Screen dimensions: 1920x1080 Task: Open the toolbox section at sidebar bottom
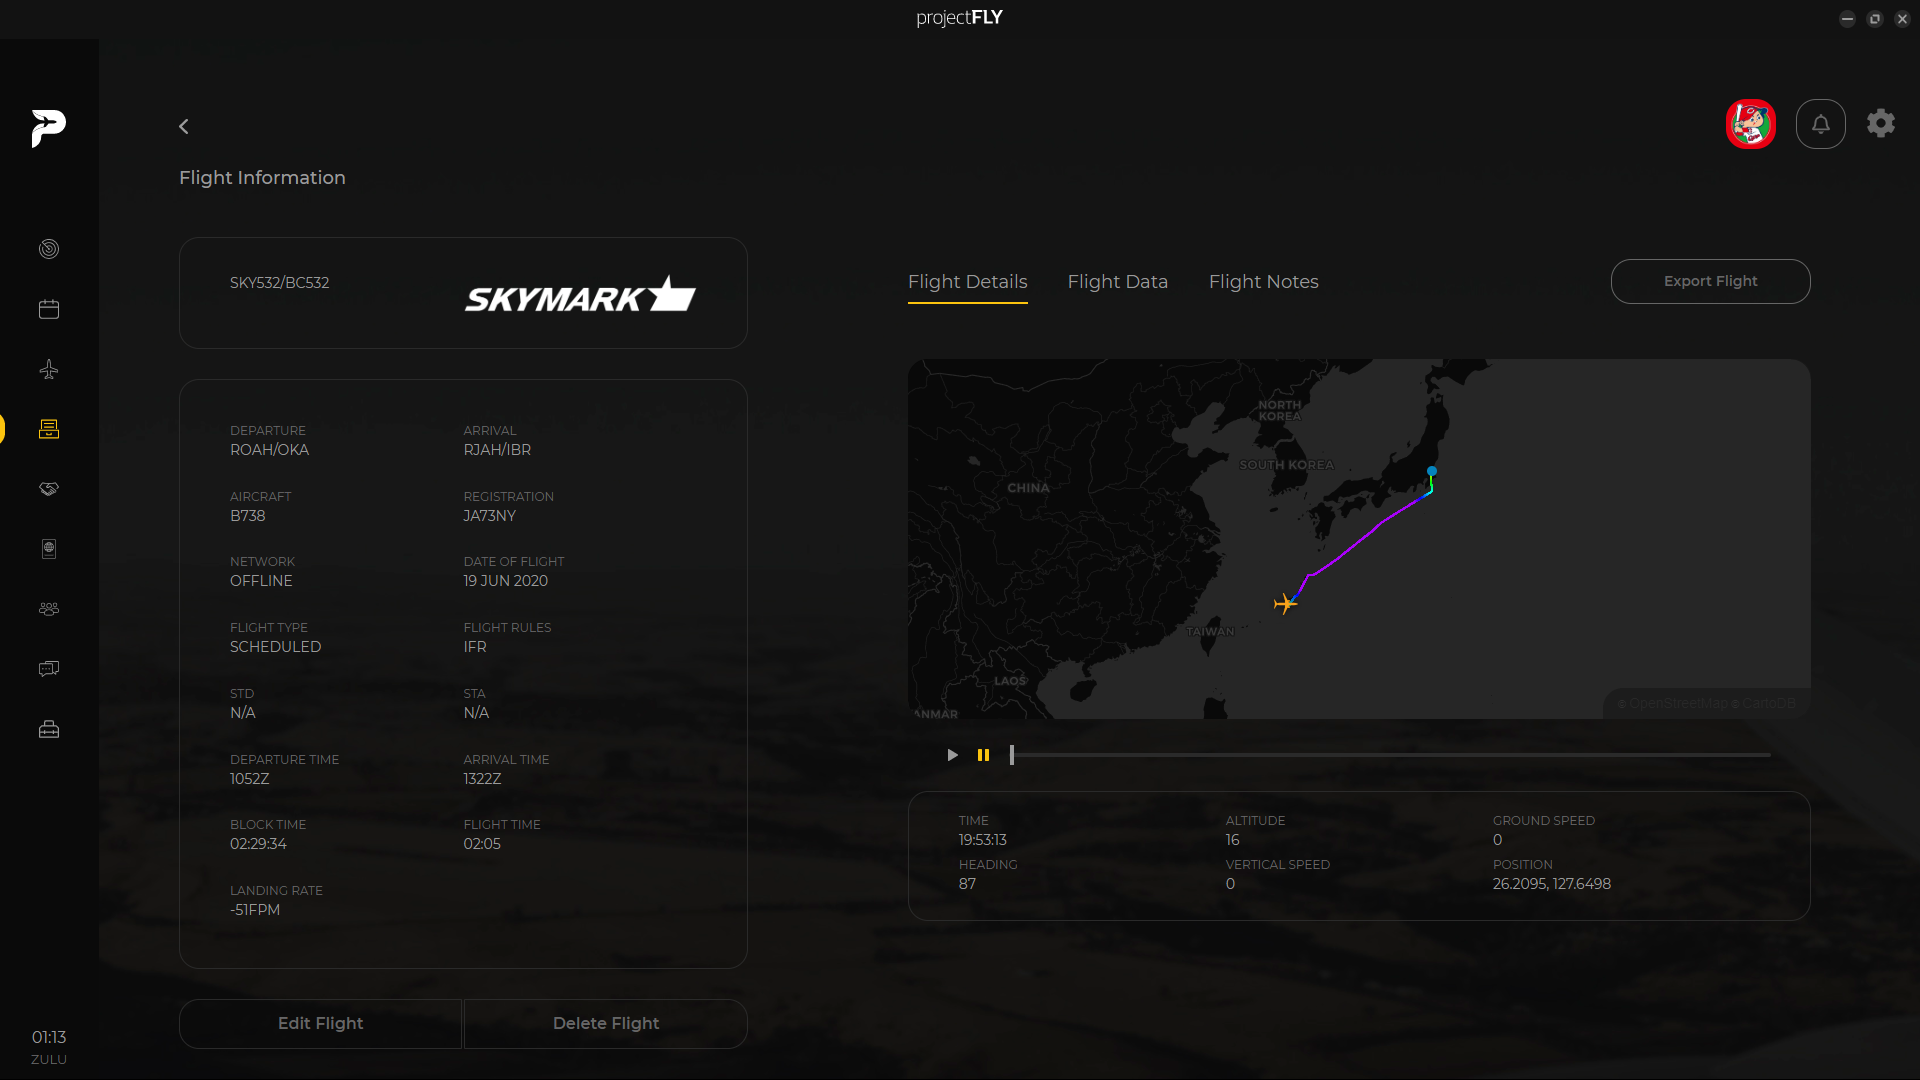pyautogui.click(x=49, y=729)
